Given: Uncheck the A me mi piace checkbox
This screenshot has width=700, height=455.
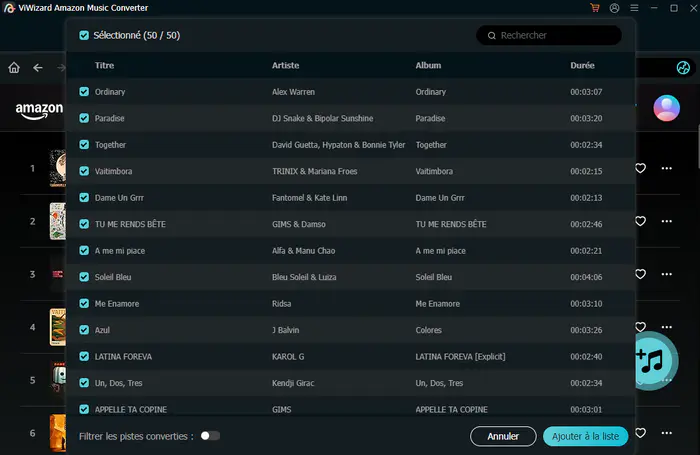Looking at the screenshot, I should 84,250.
